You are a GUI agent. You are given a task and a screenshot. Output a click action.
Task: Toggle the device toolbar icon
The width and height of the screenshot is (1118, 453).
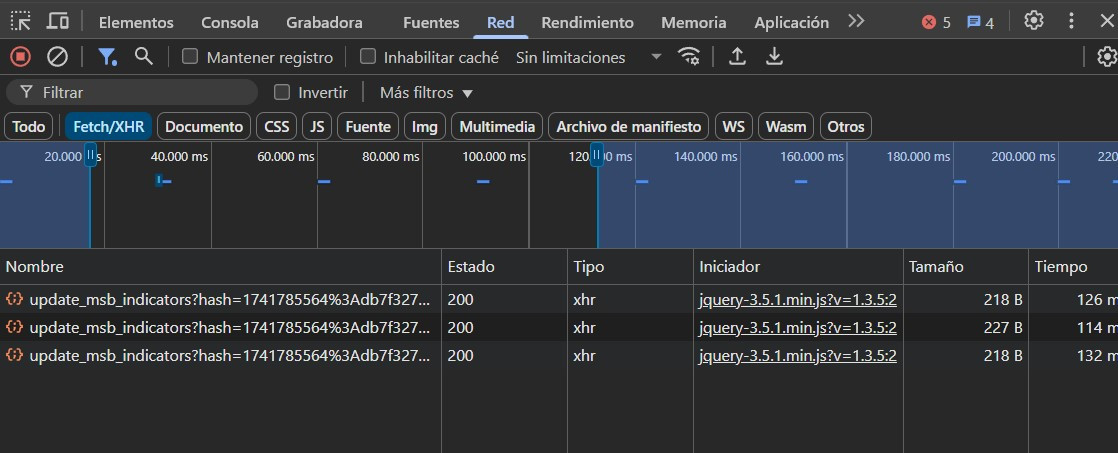coord(58,21)
